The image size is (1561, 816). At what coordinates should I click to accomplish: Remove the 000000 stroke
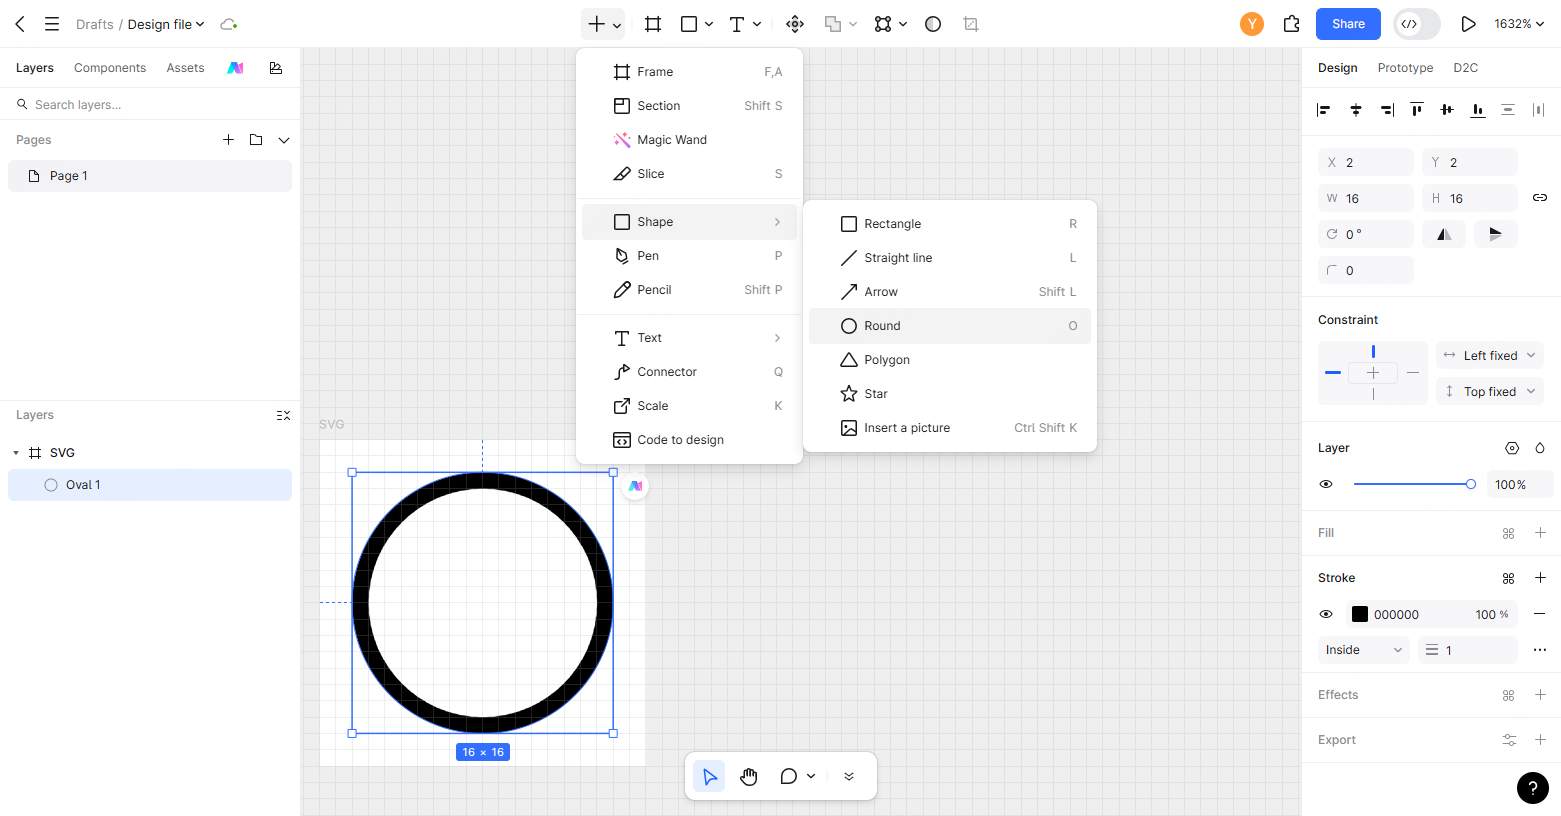click(1540, 614)
